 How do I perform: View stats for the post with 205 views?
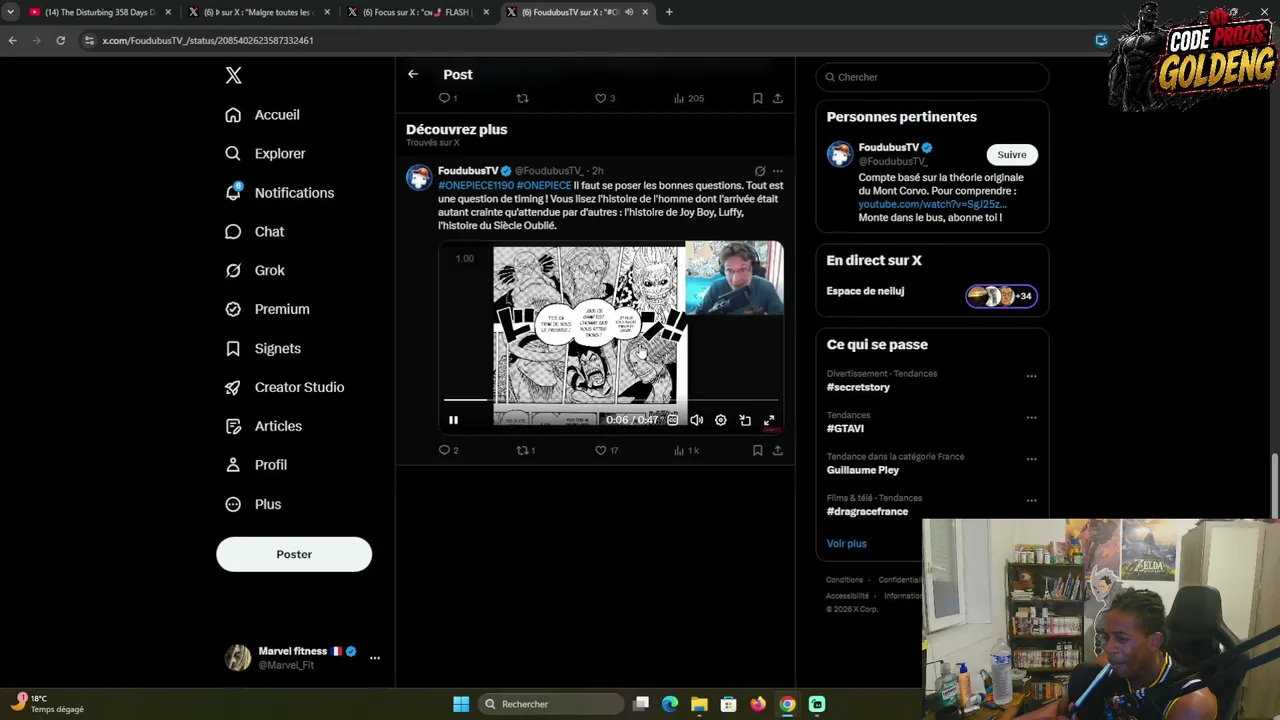pos(689,98)
